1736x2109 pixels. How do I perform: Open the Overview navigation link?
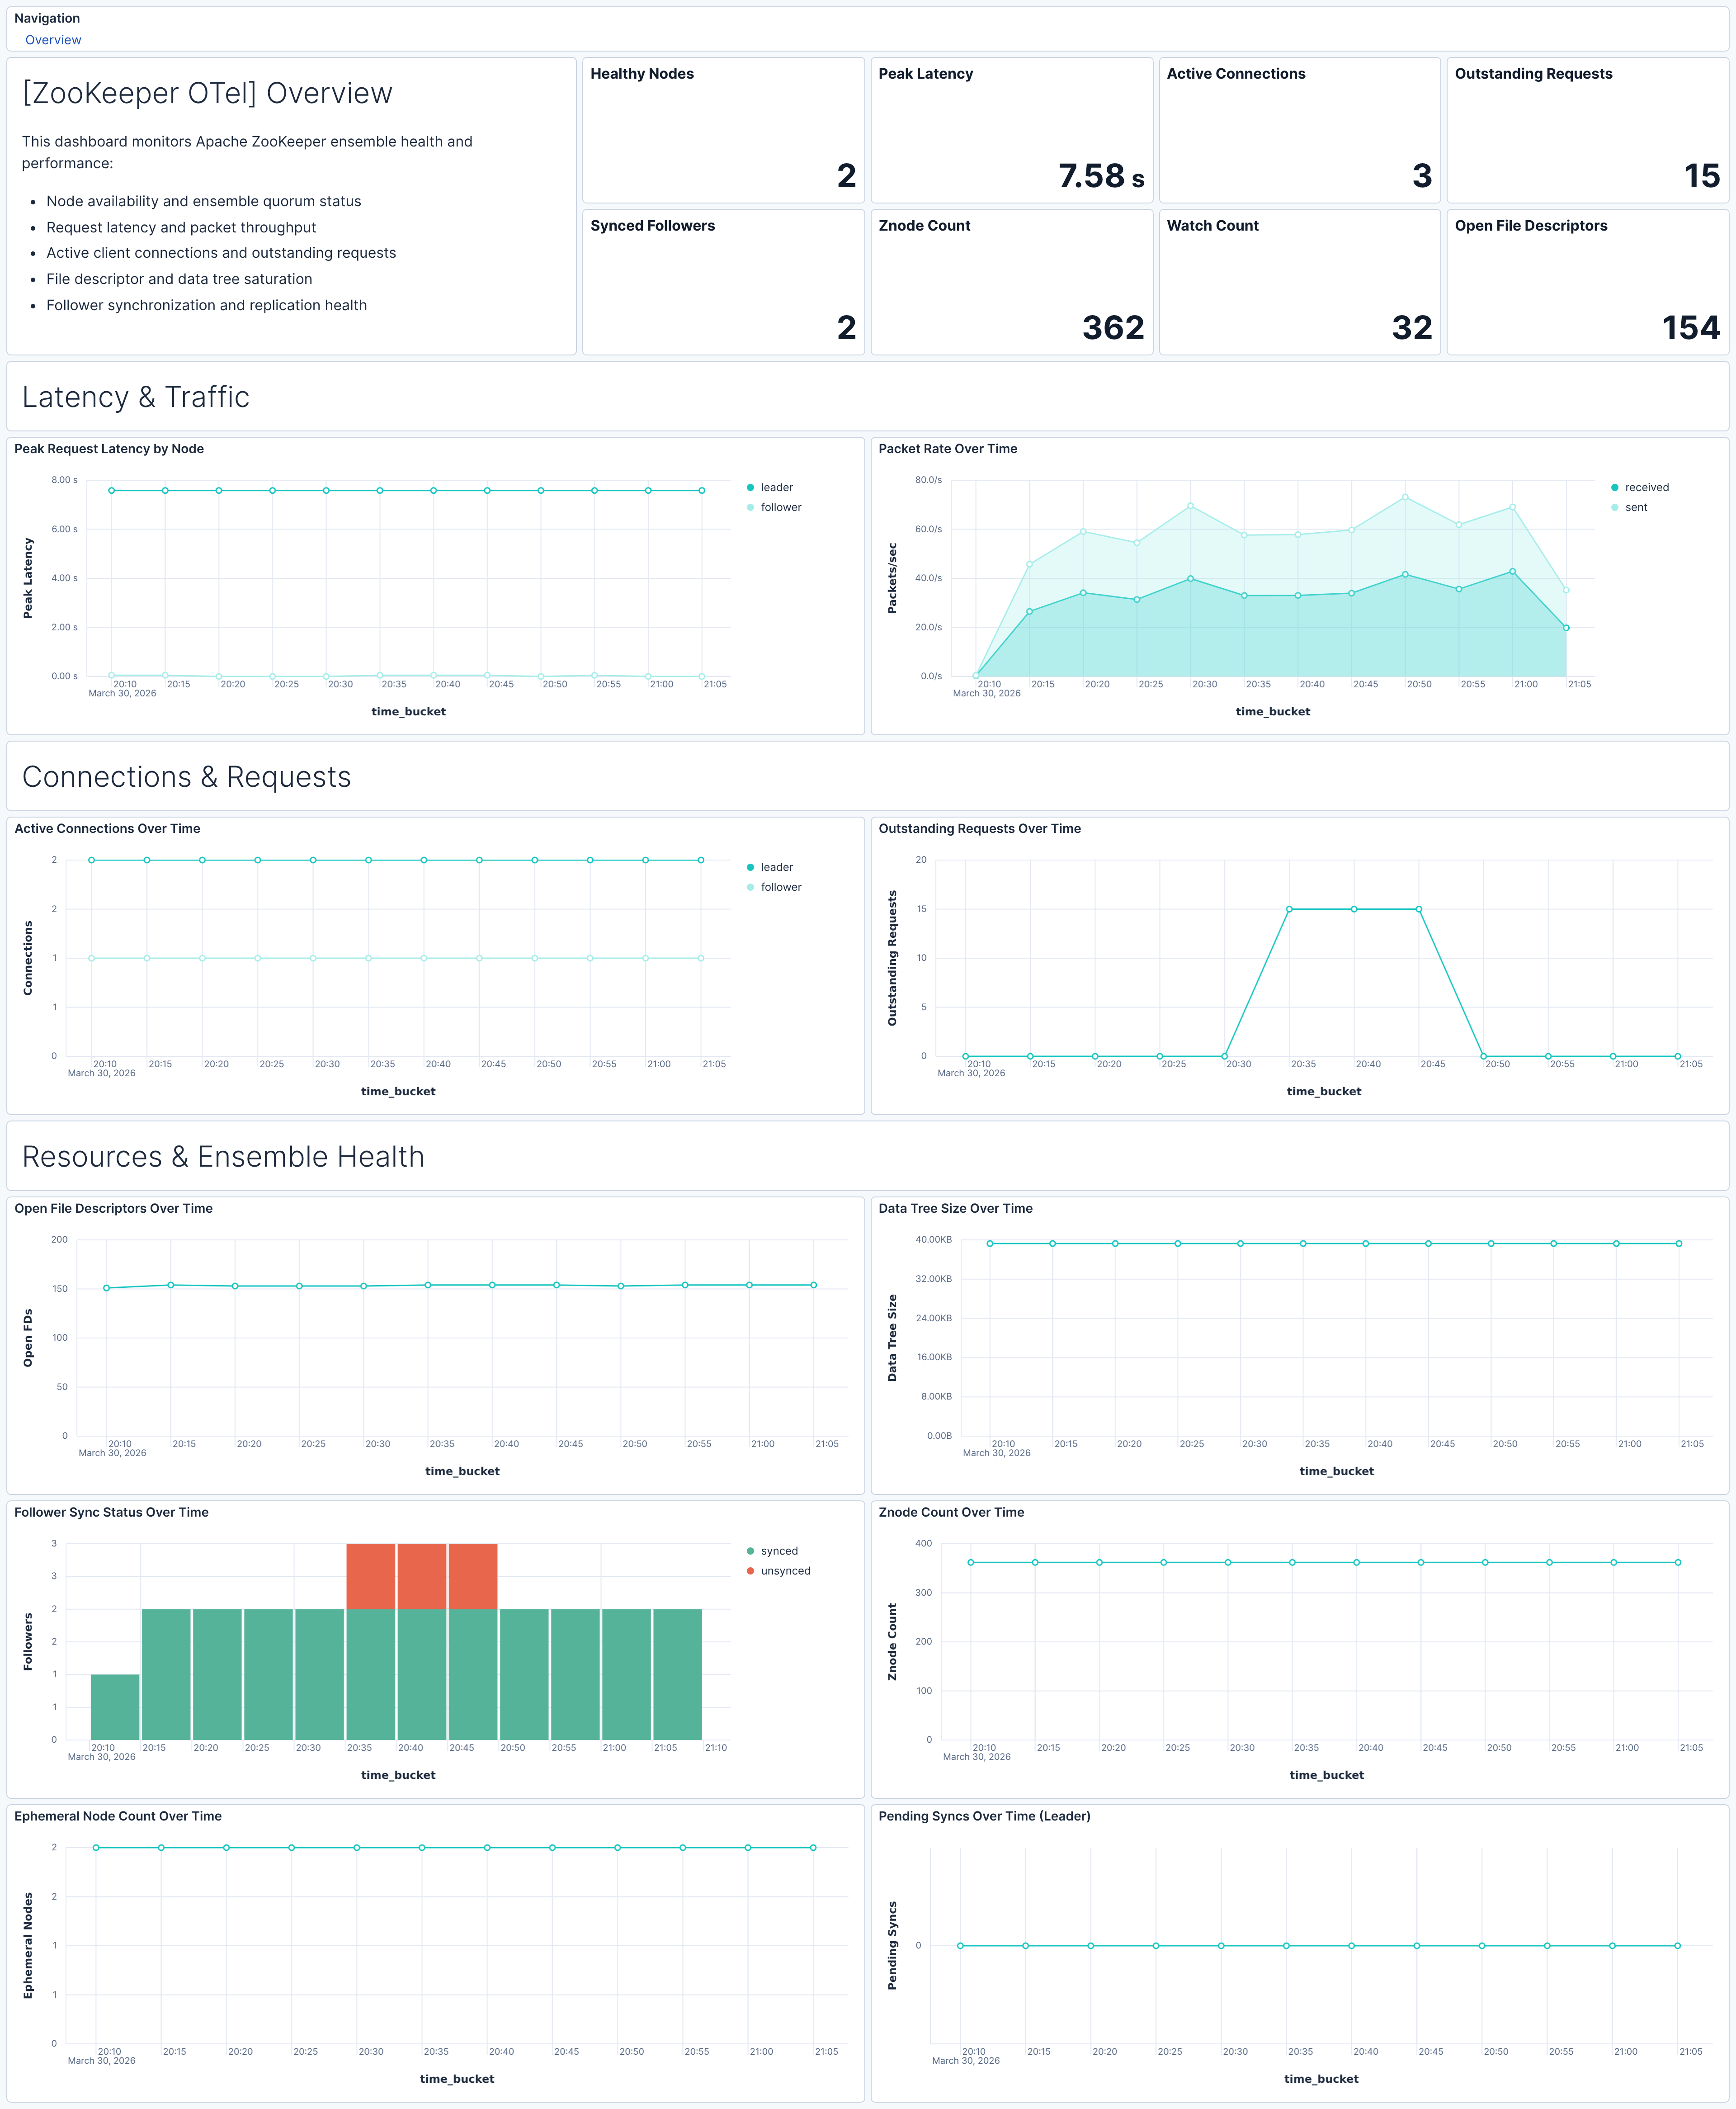[x=53, y=40]
